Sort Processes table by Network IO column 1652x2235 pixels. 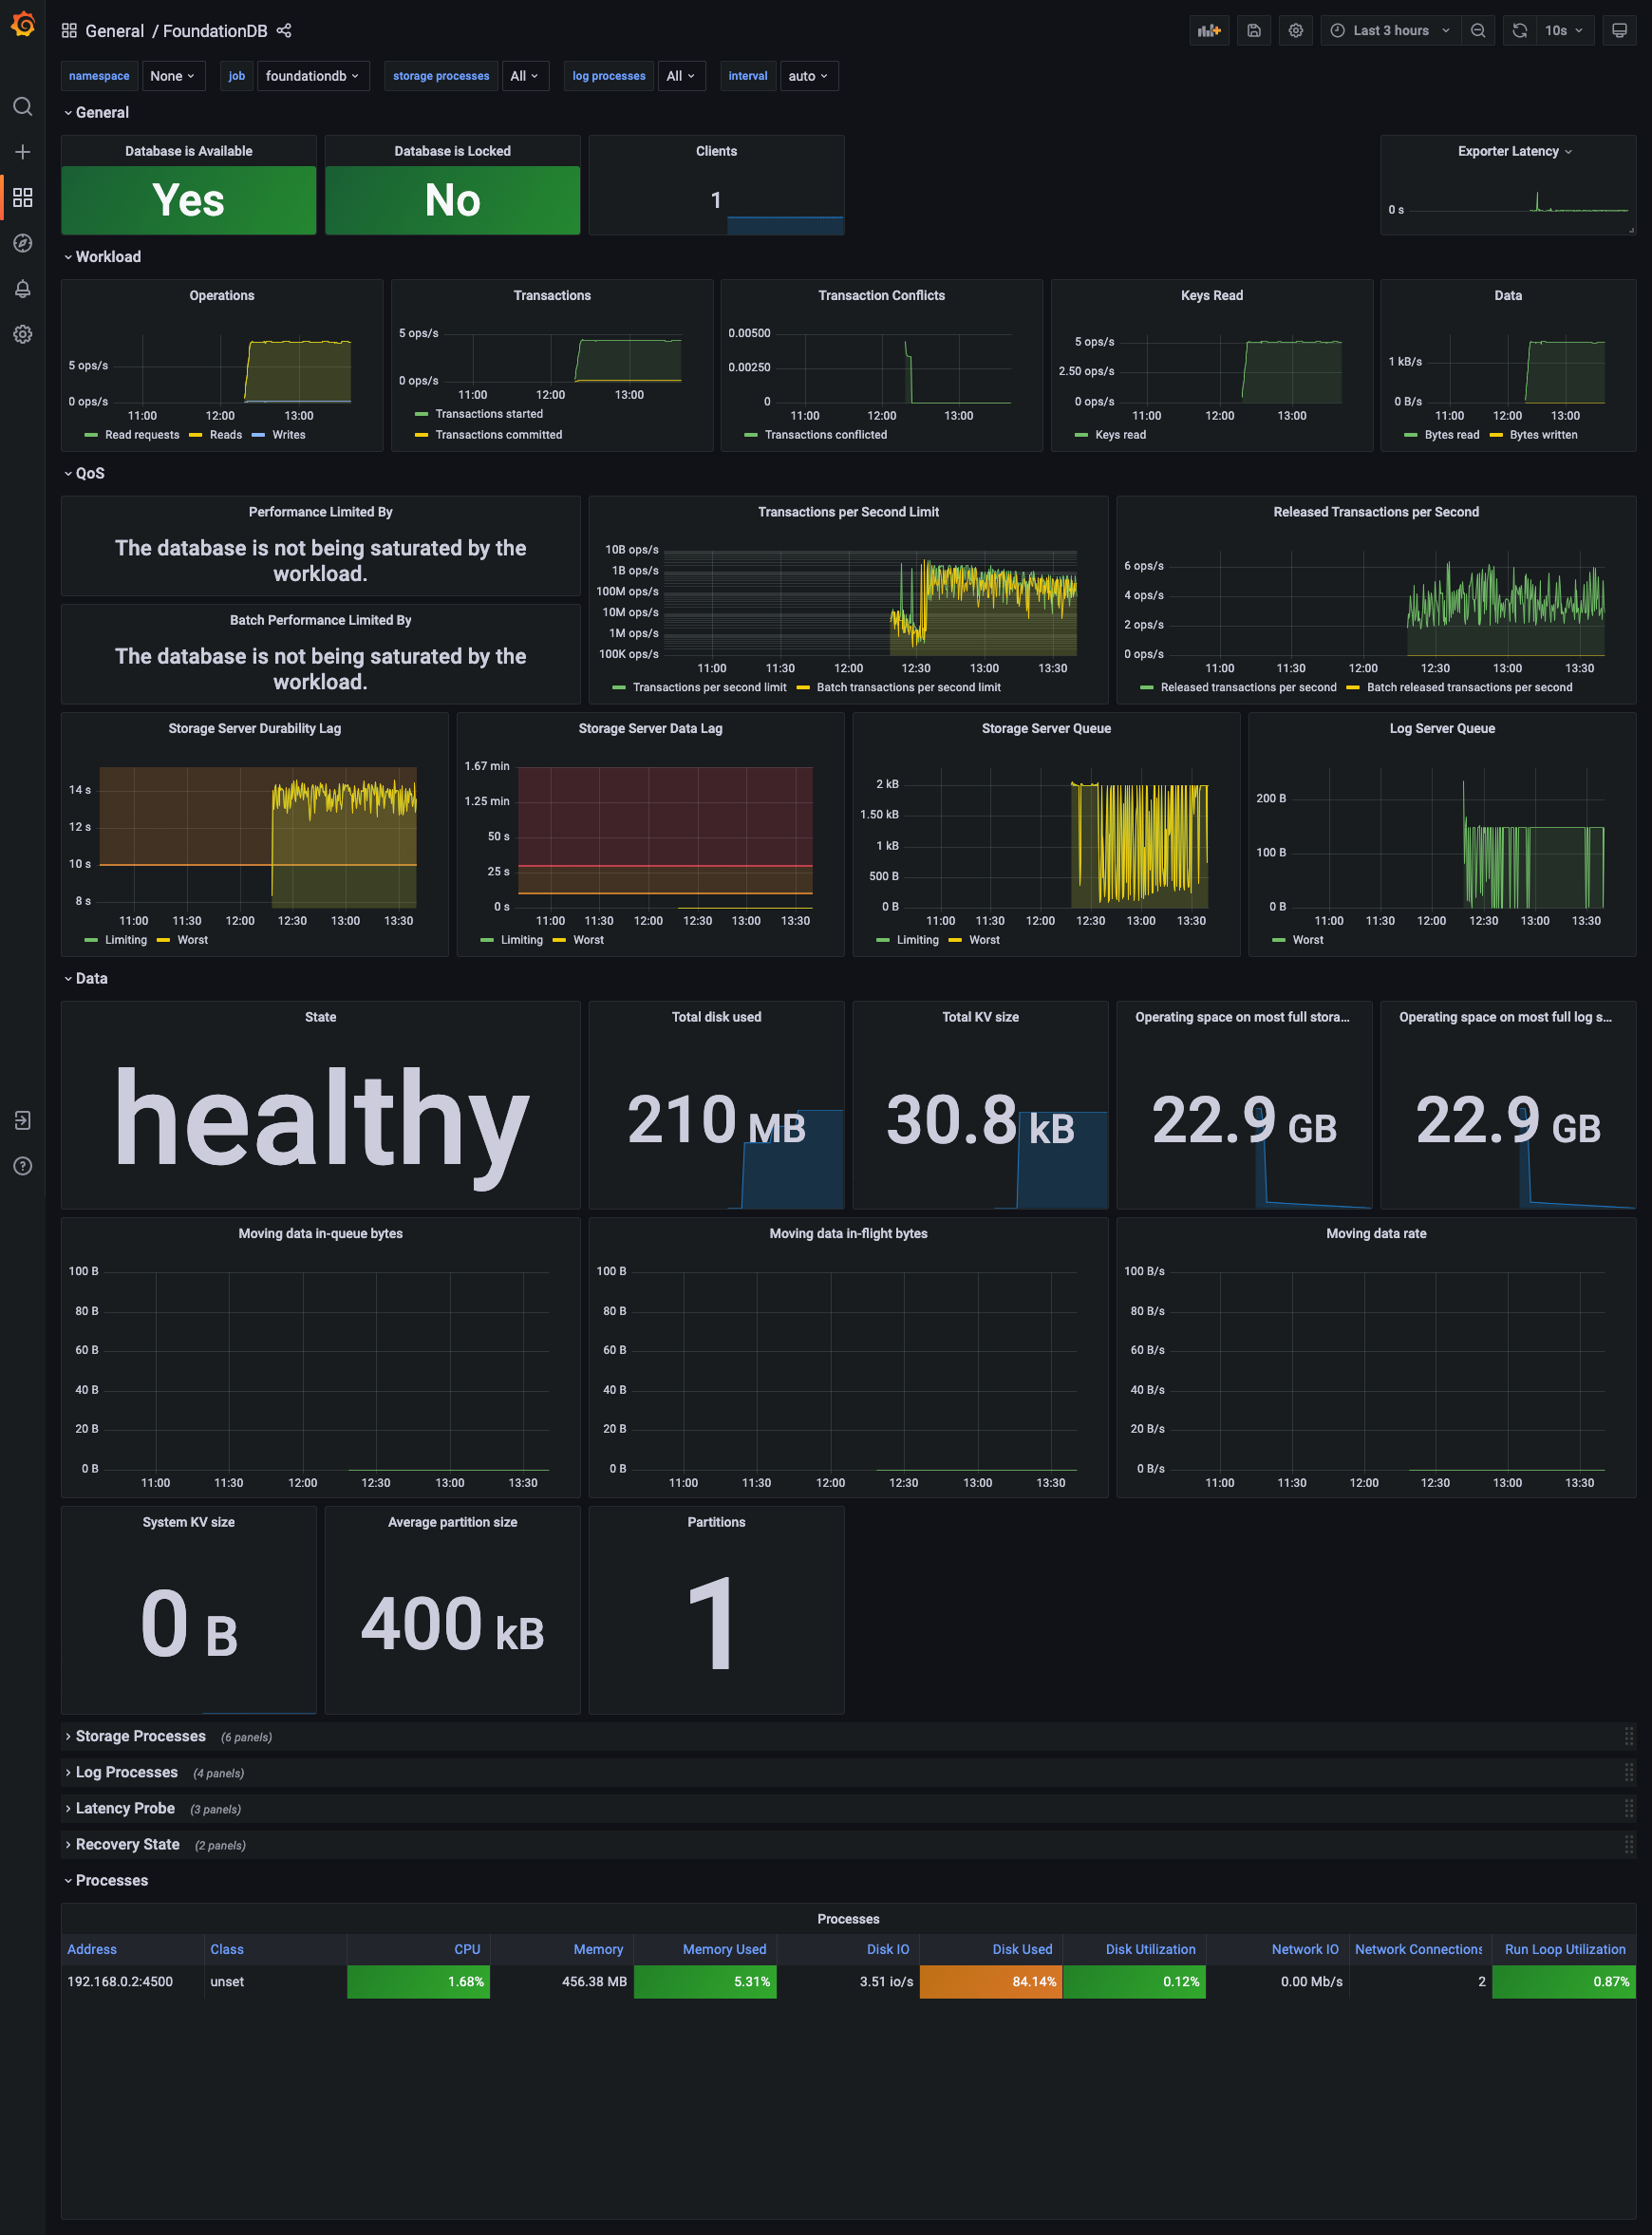coord(1304,1949)
